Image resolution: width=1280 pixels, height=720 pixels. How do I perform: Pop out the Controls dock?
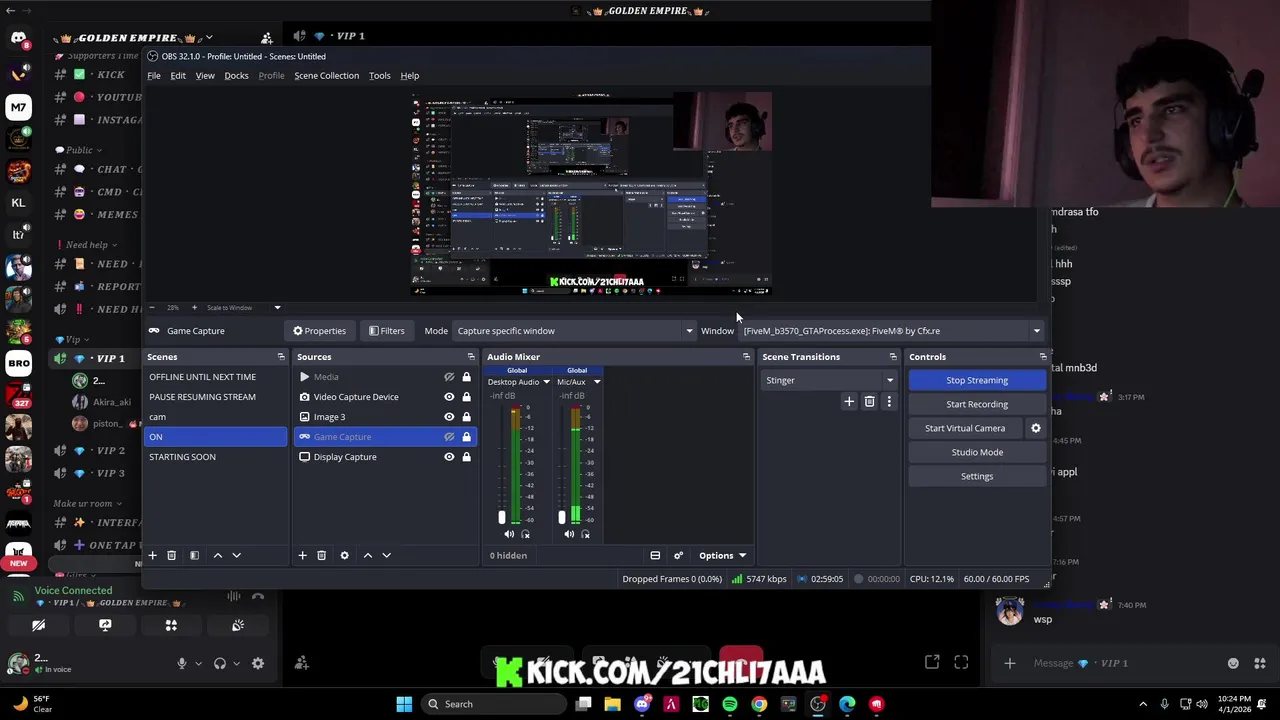[1043, 357]
